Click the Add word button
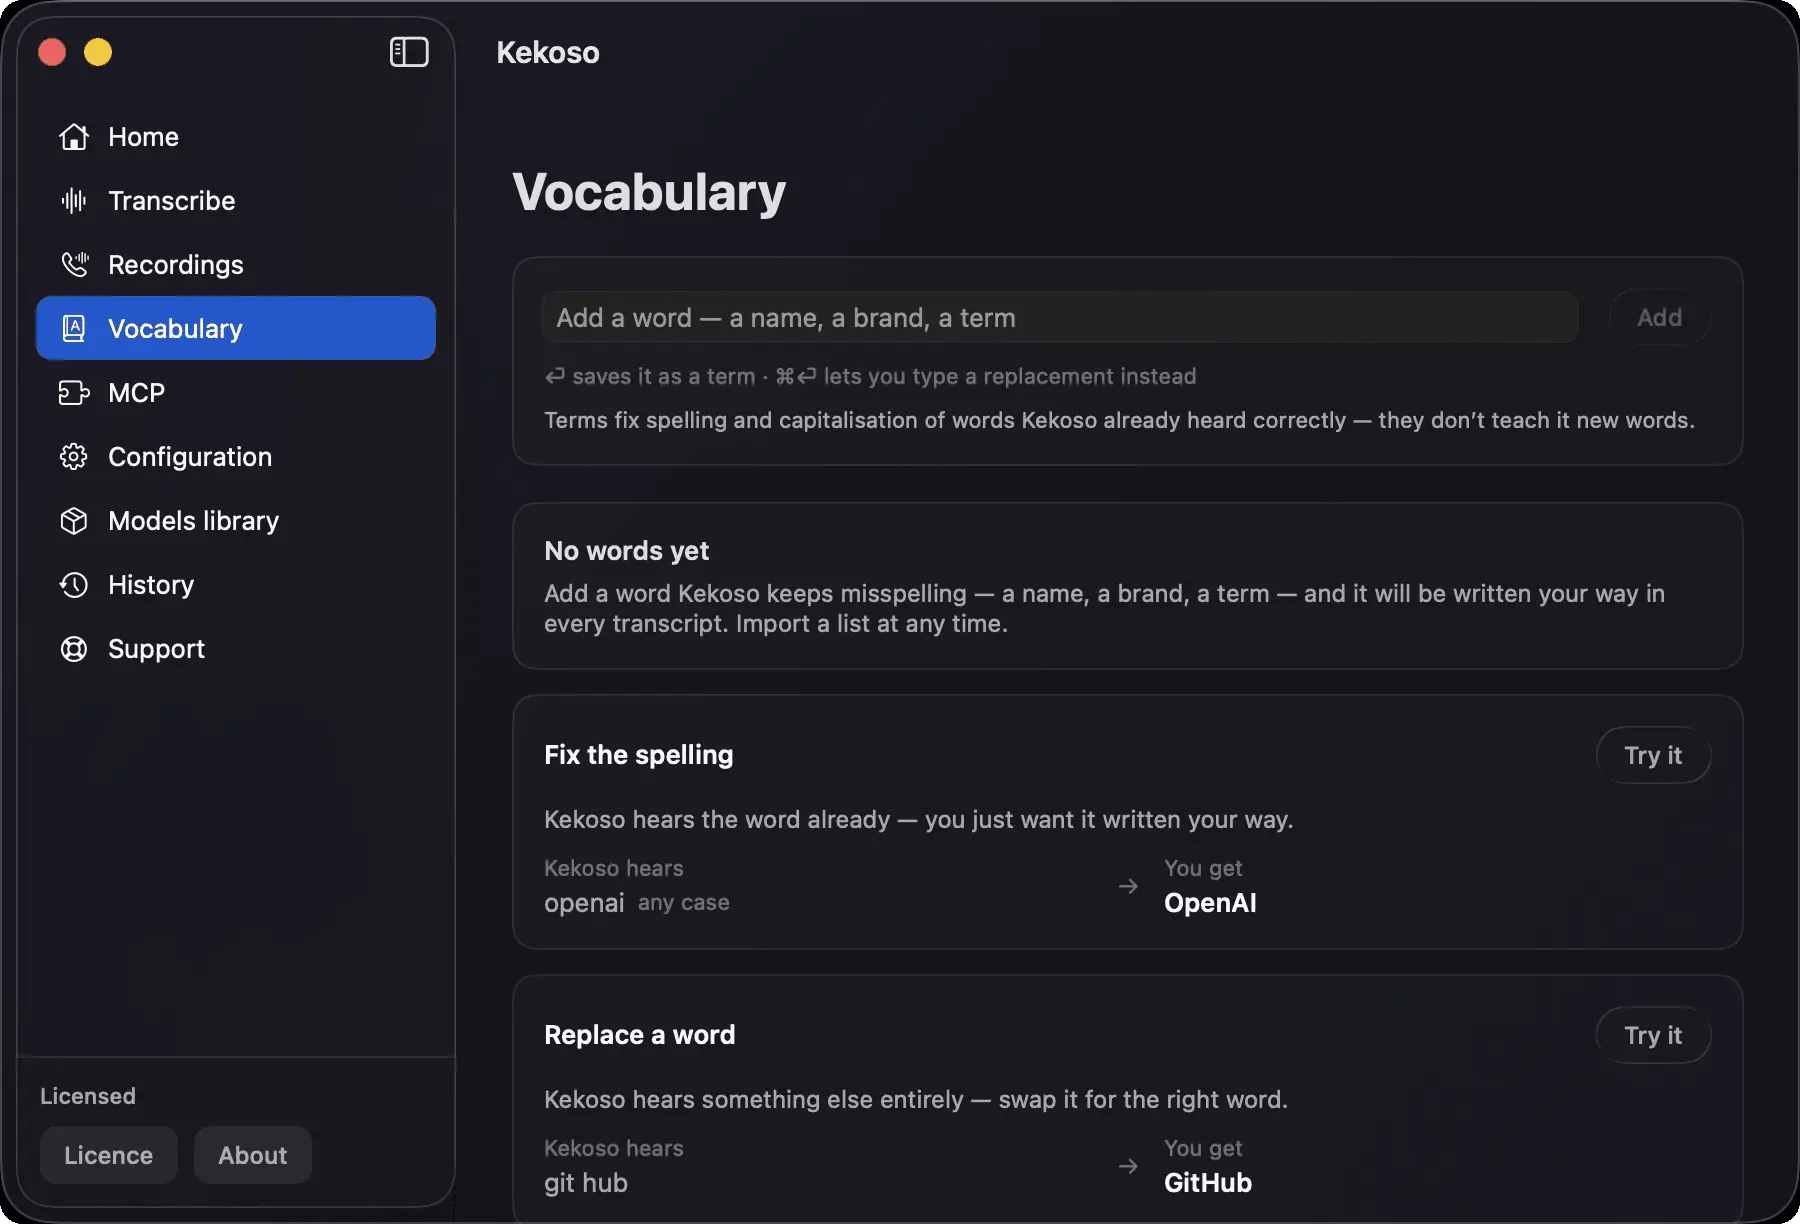Screen dimensions: 1800x1224 pyautogui.click(x=1659, y=318)
